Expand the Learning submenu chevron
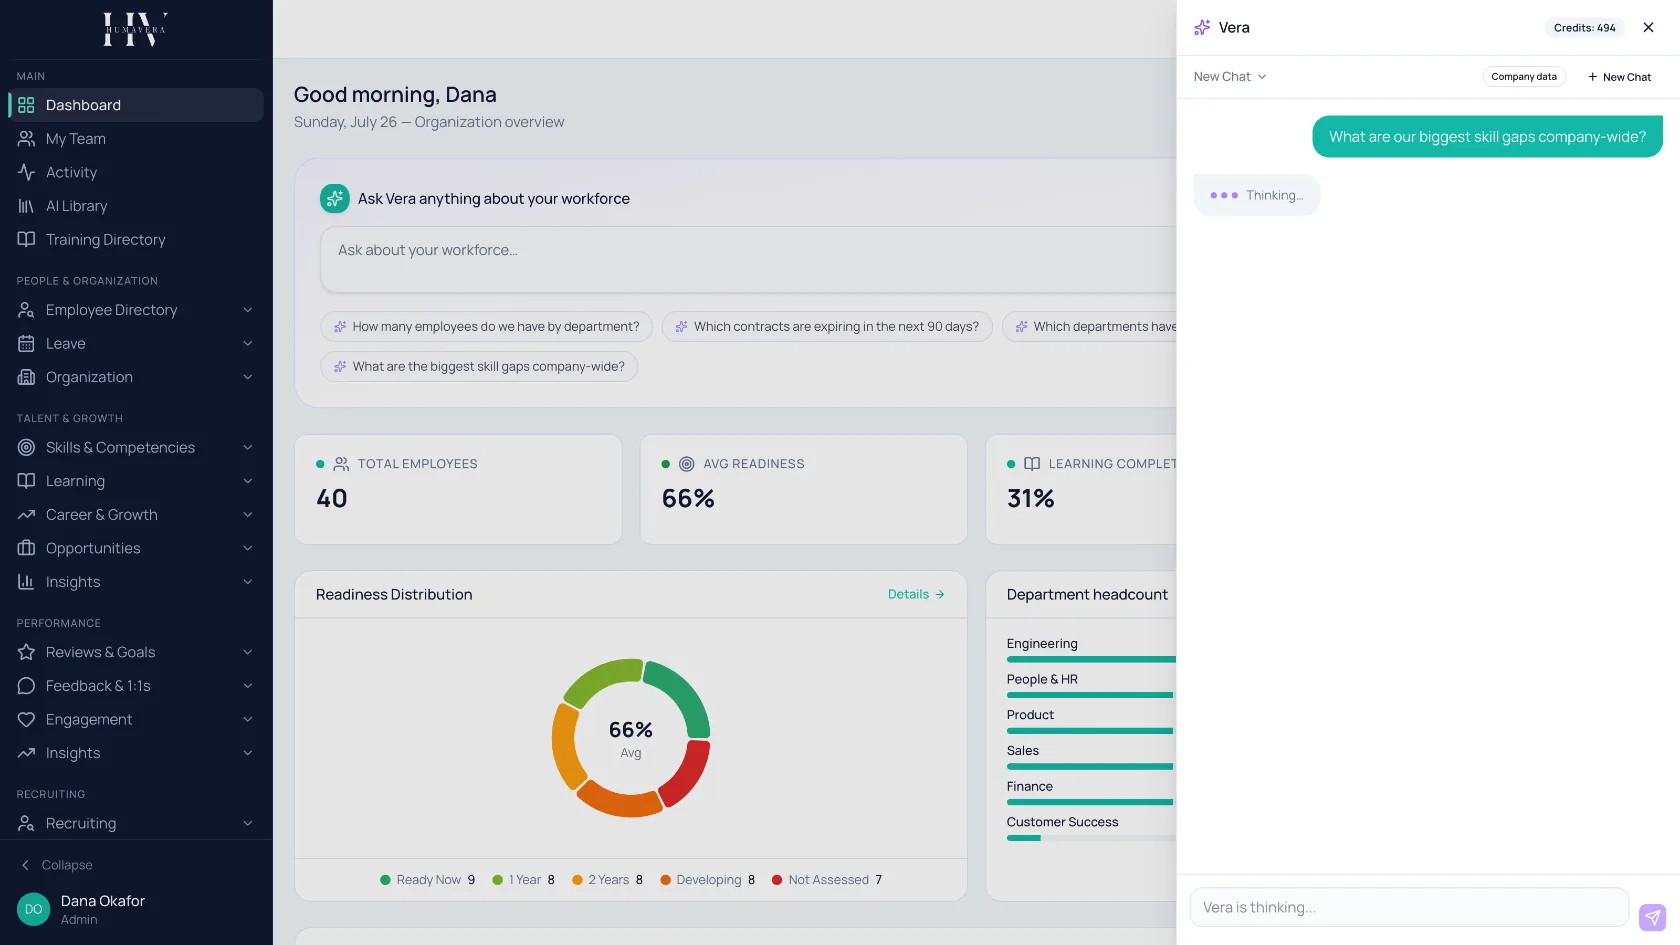1680x945 pixels. coord(248,481)
